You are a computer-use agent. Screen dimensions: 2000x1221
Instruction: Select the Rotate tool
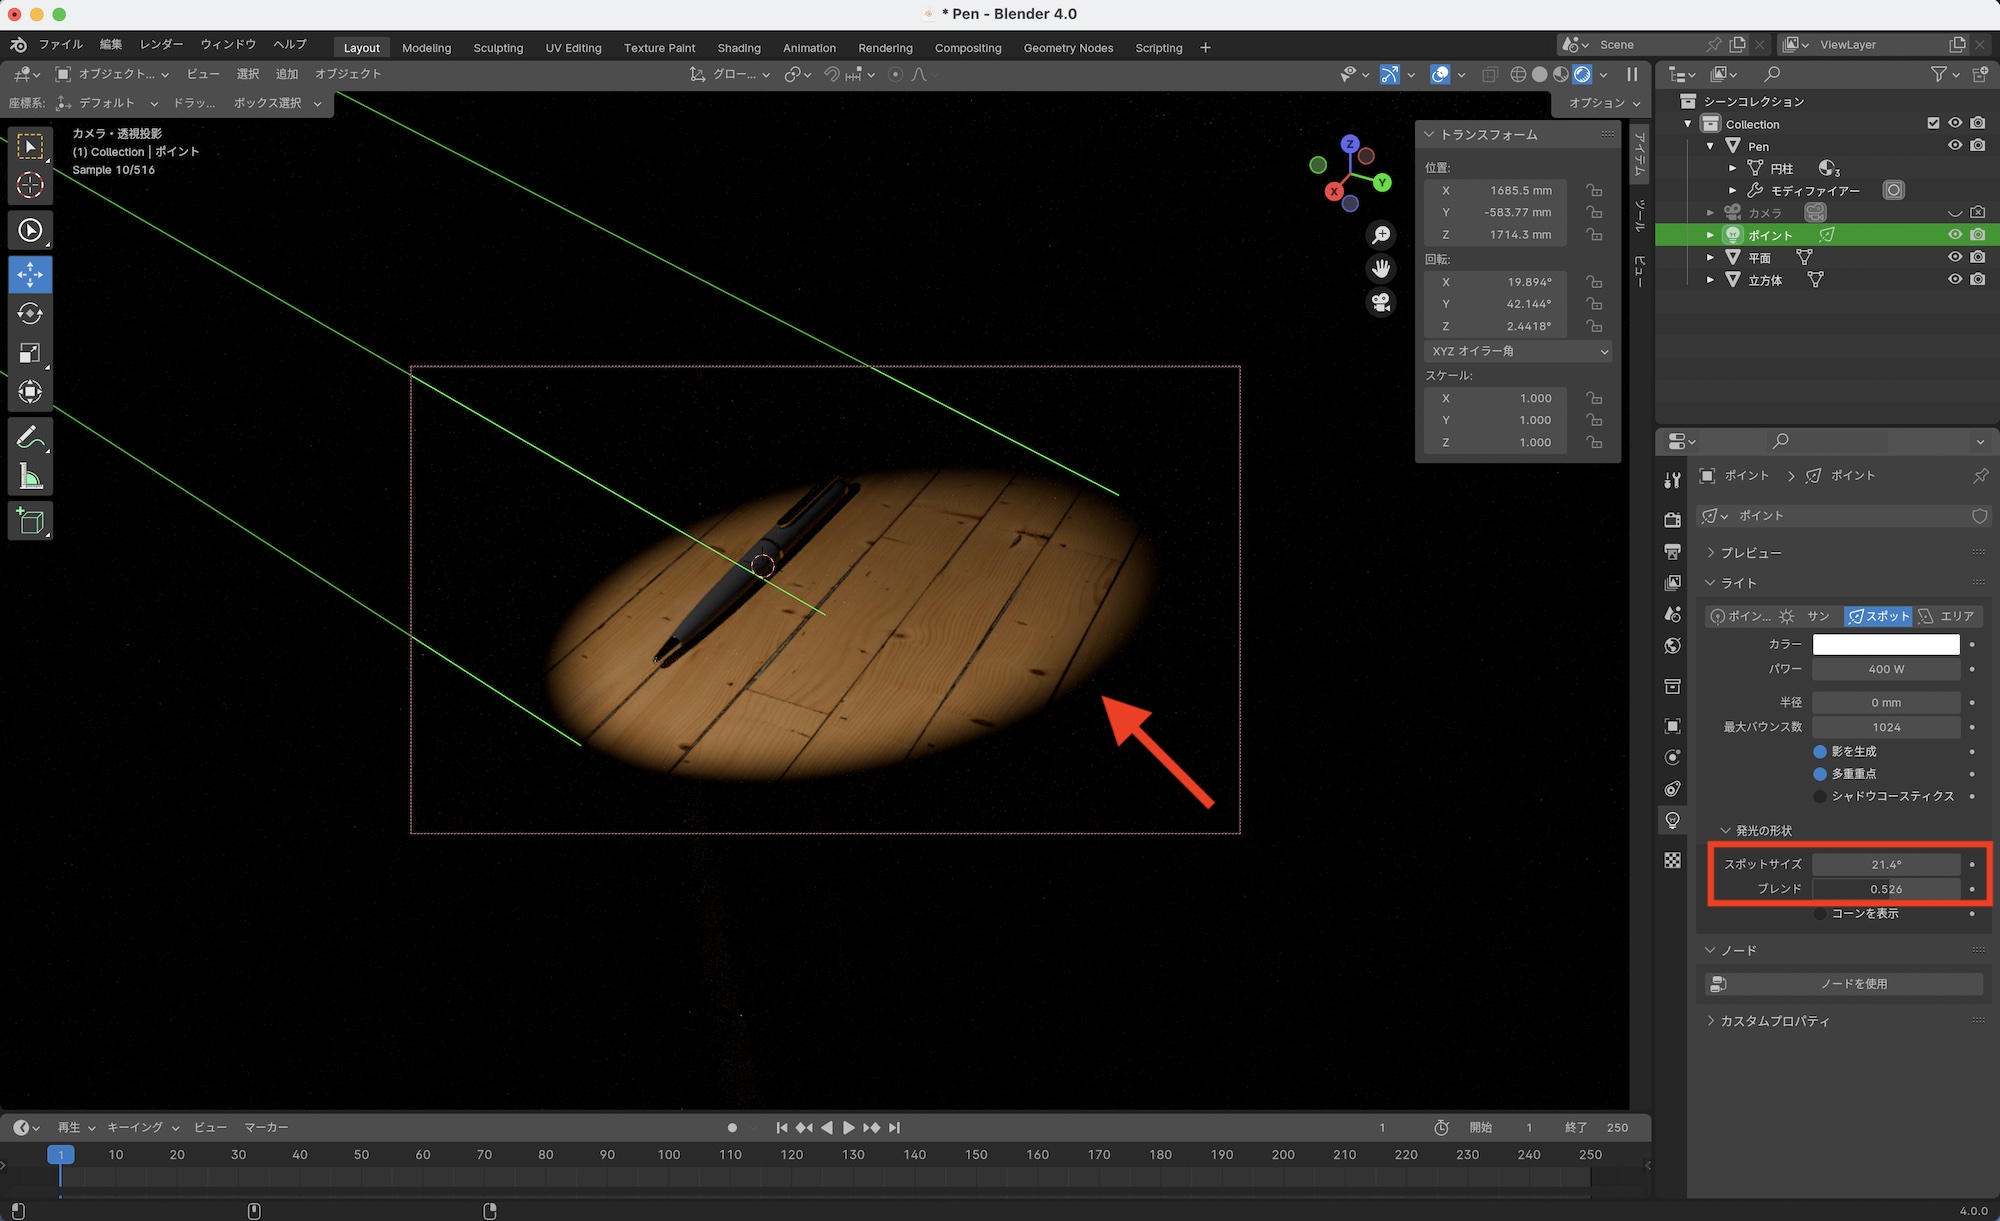30,314
